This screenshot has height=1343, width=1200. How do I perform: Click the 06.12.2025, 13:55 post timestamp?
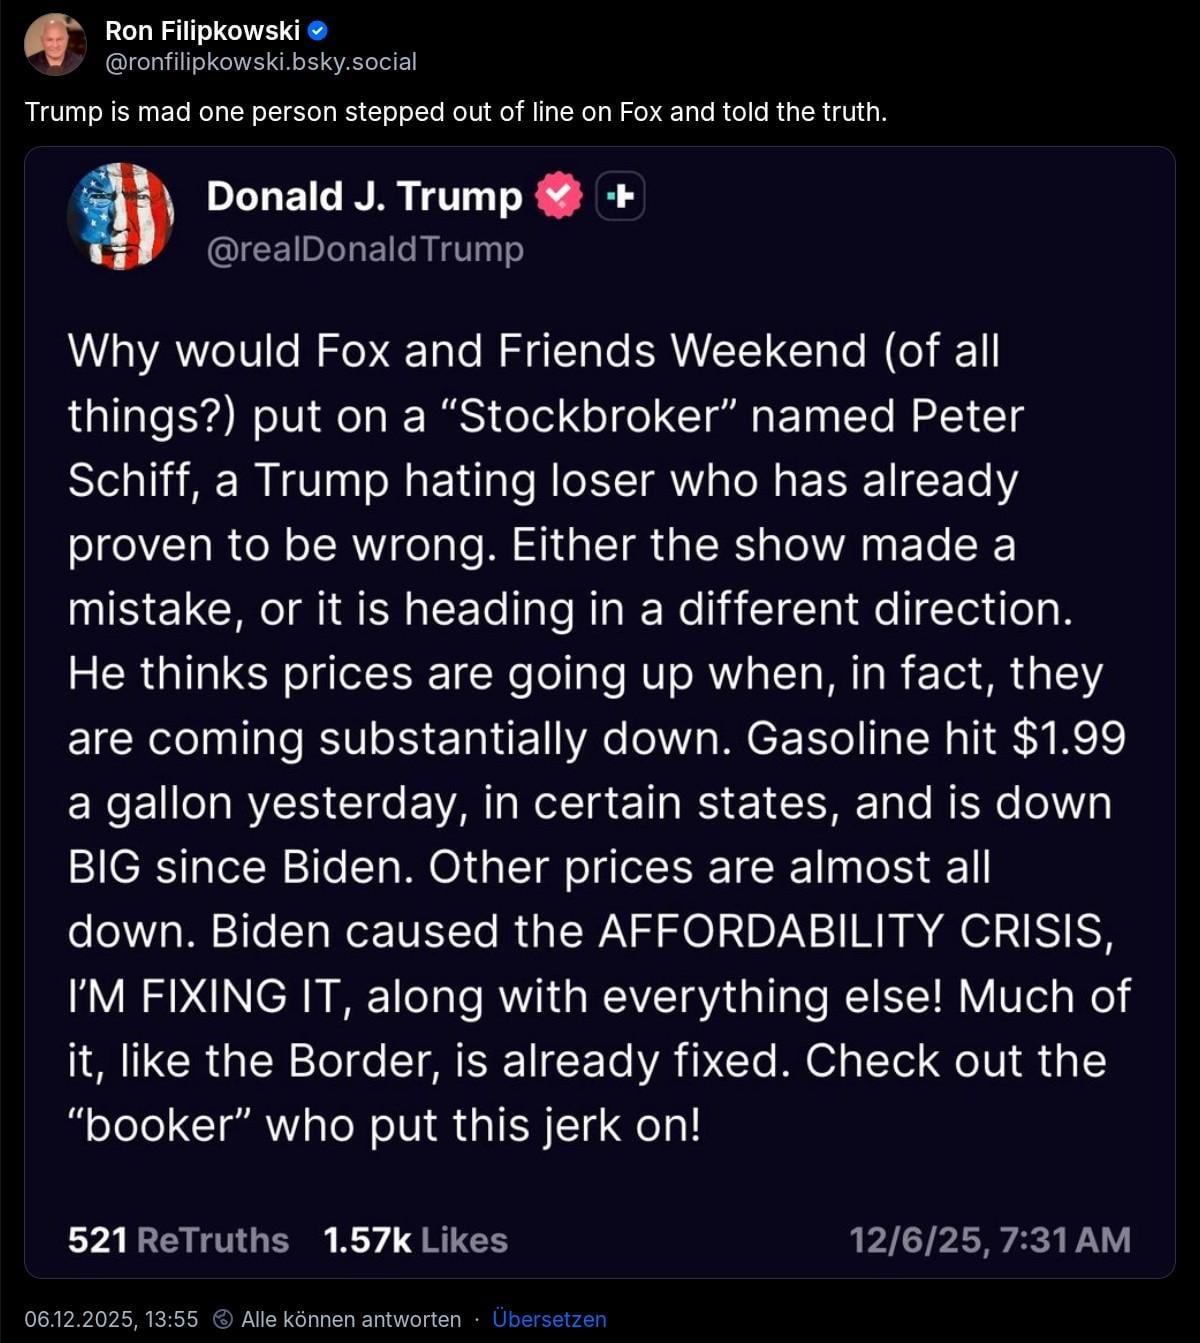(x=111, y=1319)
